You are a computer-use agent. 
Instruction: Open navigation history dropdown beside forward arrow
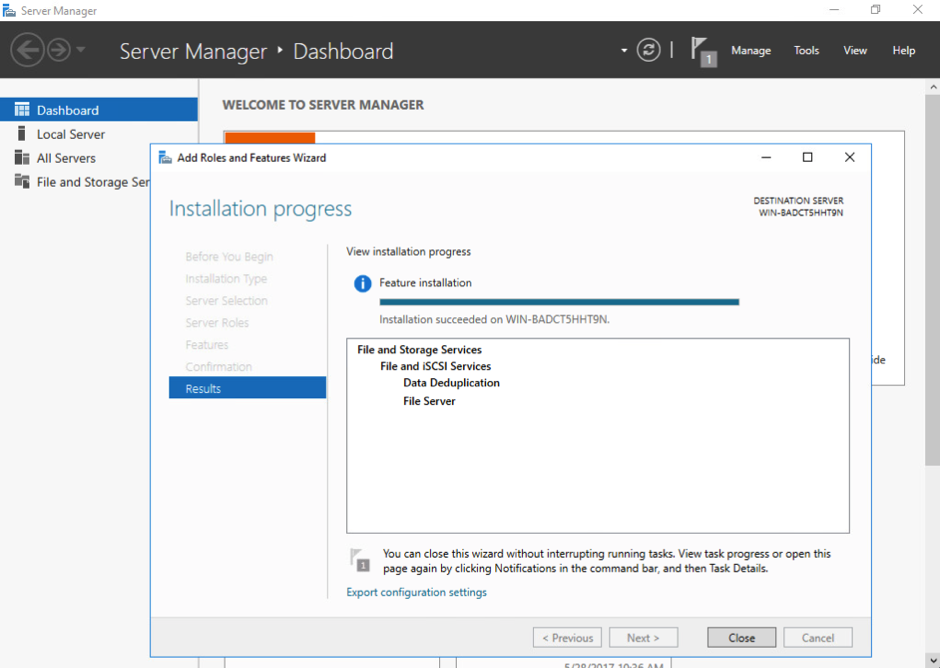81,50
